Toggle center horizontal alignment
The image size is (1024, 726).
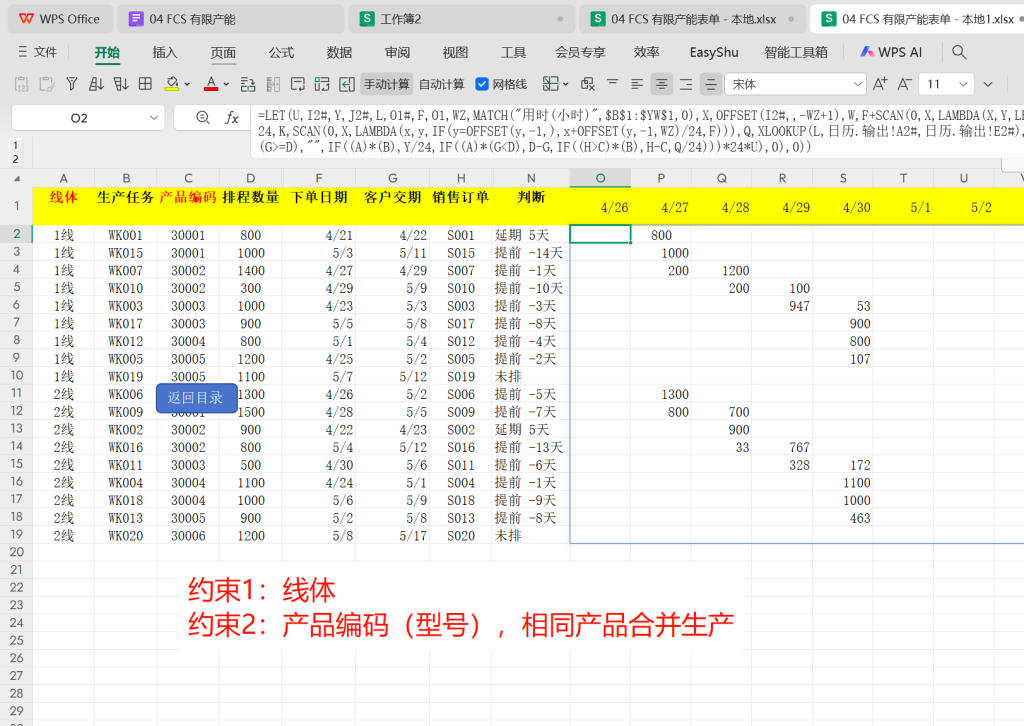[662, 84]
